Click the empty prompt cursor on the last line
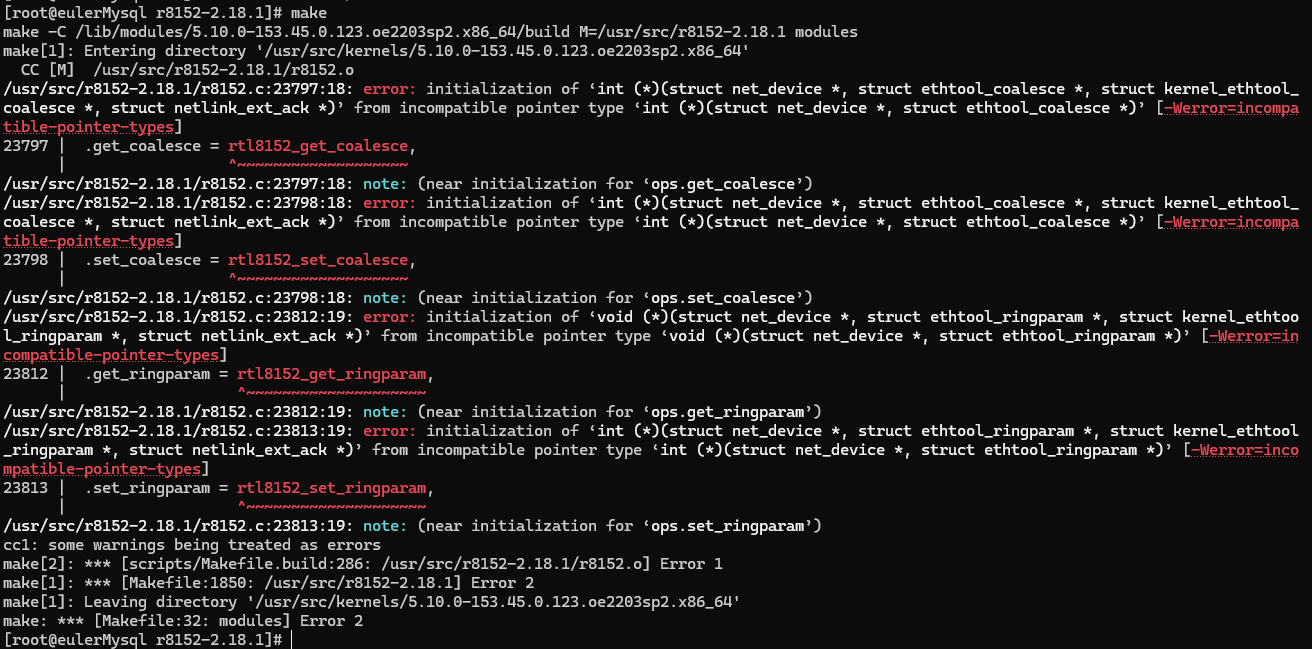 point(295,639)
